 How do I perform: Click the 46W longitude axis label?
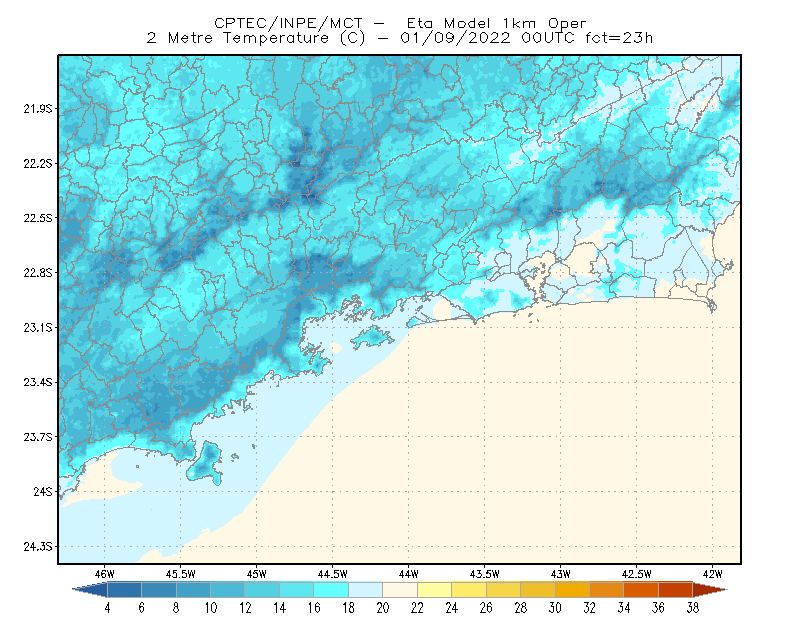[105, 574]
